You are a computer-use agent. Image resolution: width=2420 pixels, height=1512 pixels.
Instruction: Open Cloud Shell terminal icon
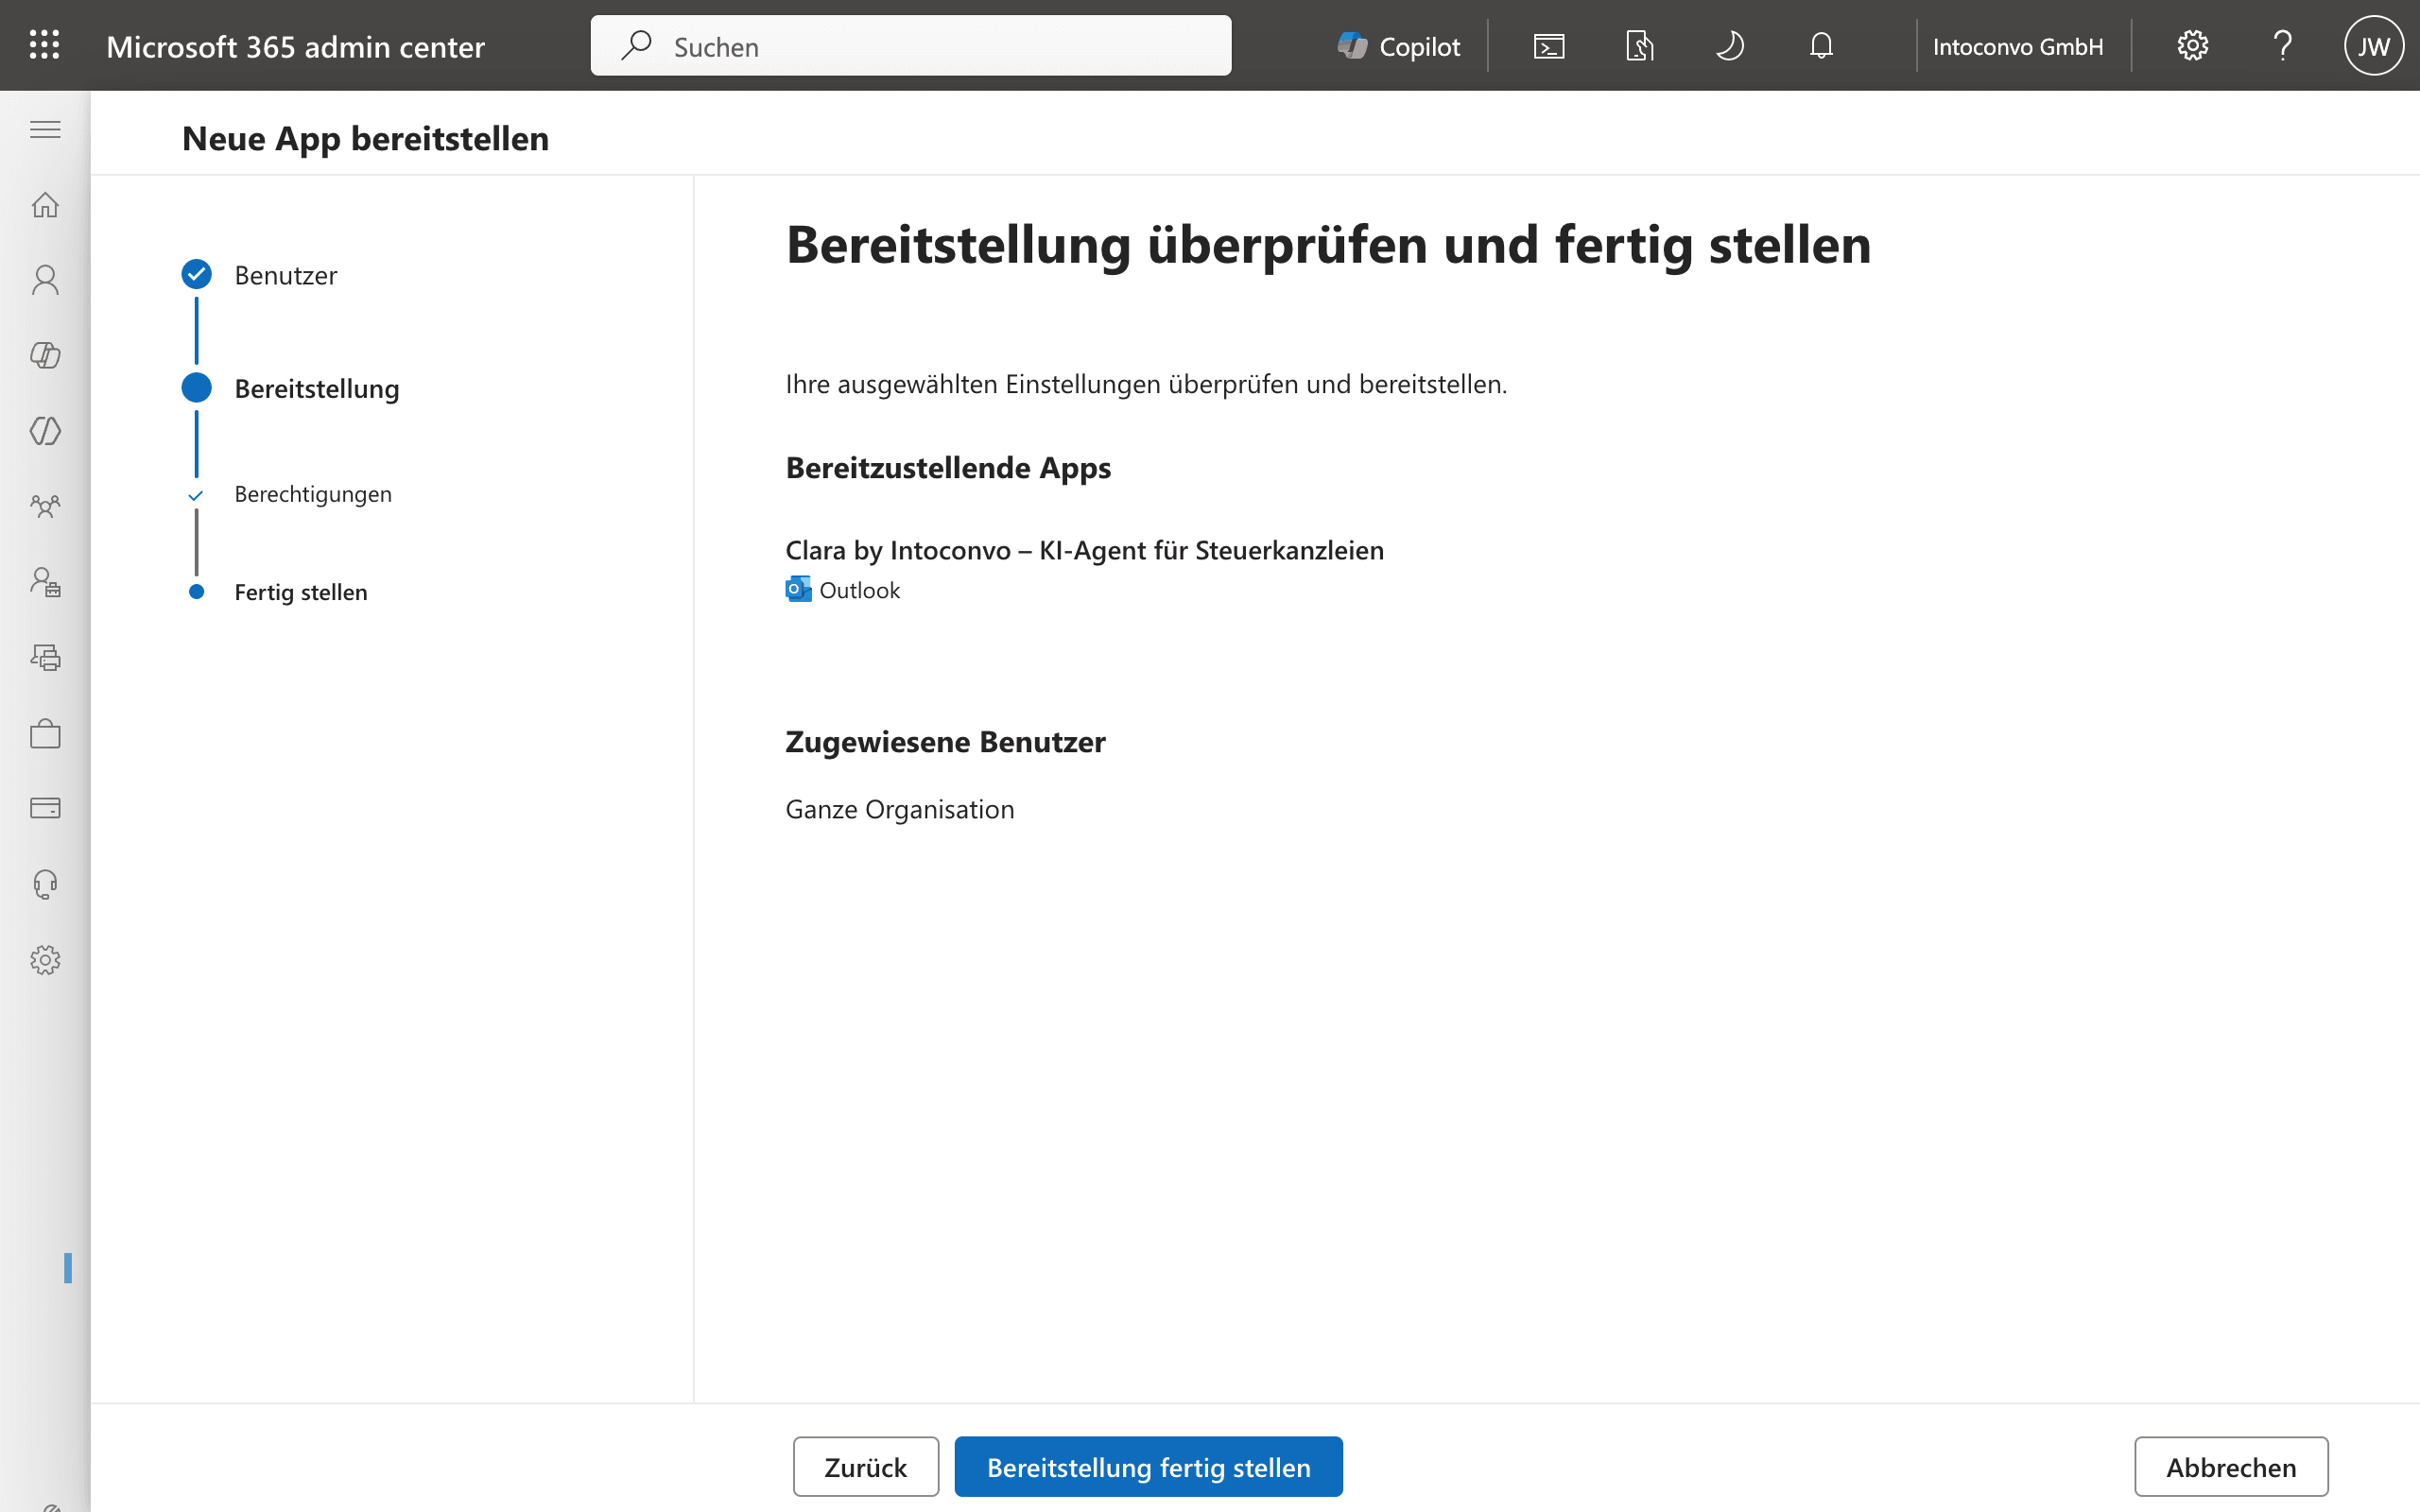1549,46
